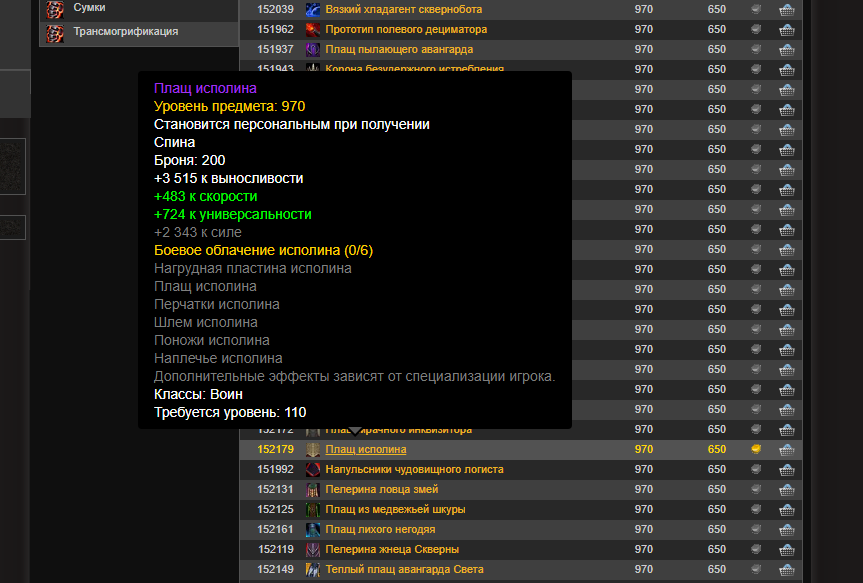Click the Плащ лихого негодяя item icon

click(x=313, y=530)
